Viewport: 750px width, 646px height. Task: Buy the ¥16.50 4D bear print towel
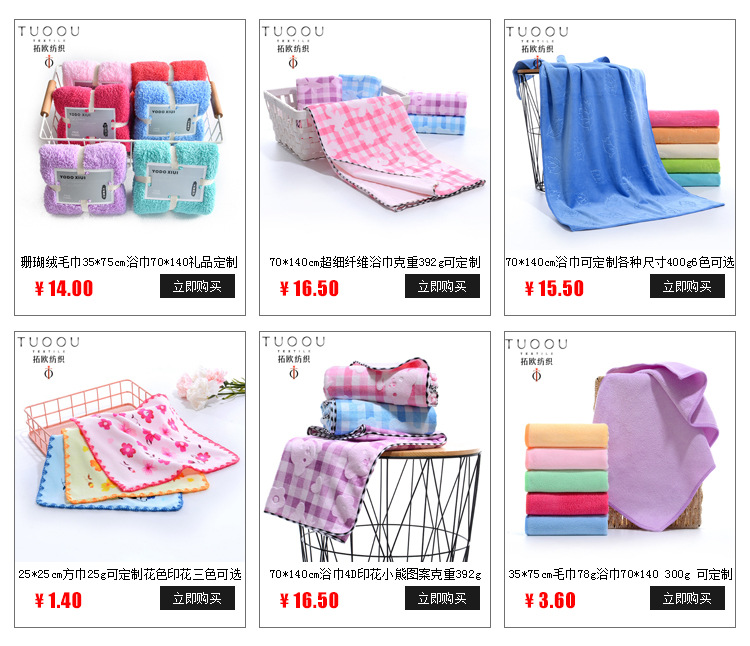point(442,598)
